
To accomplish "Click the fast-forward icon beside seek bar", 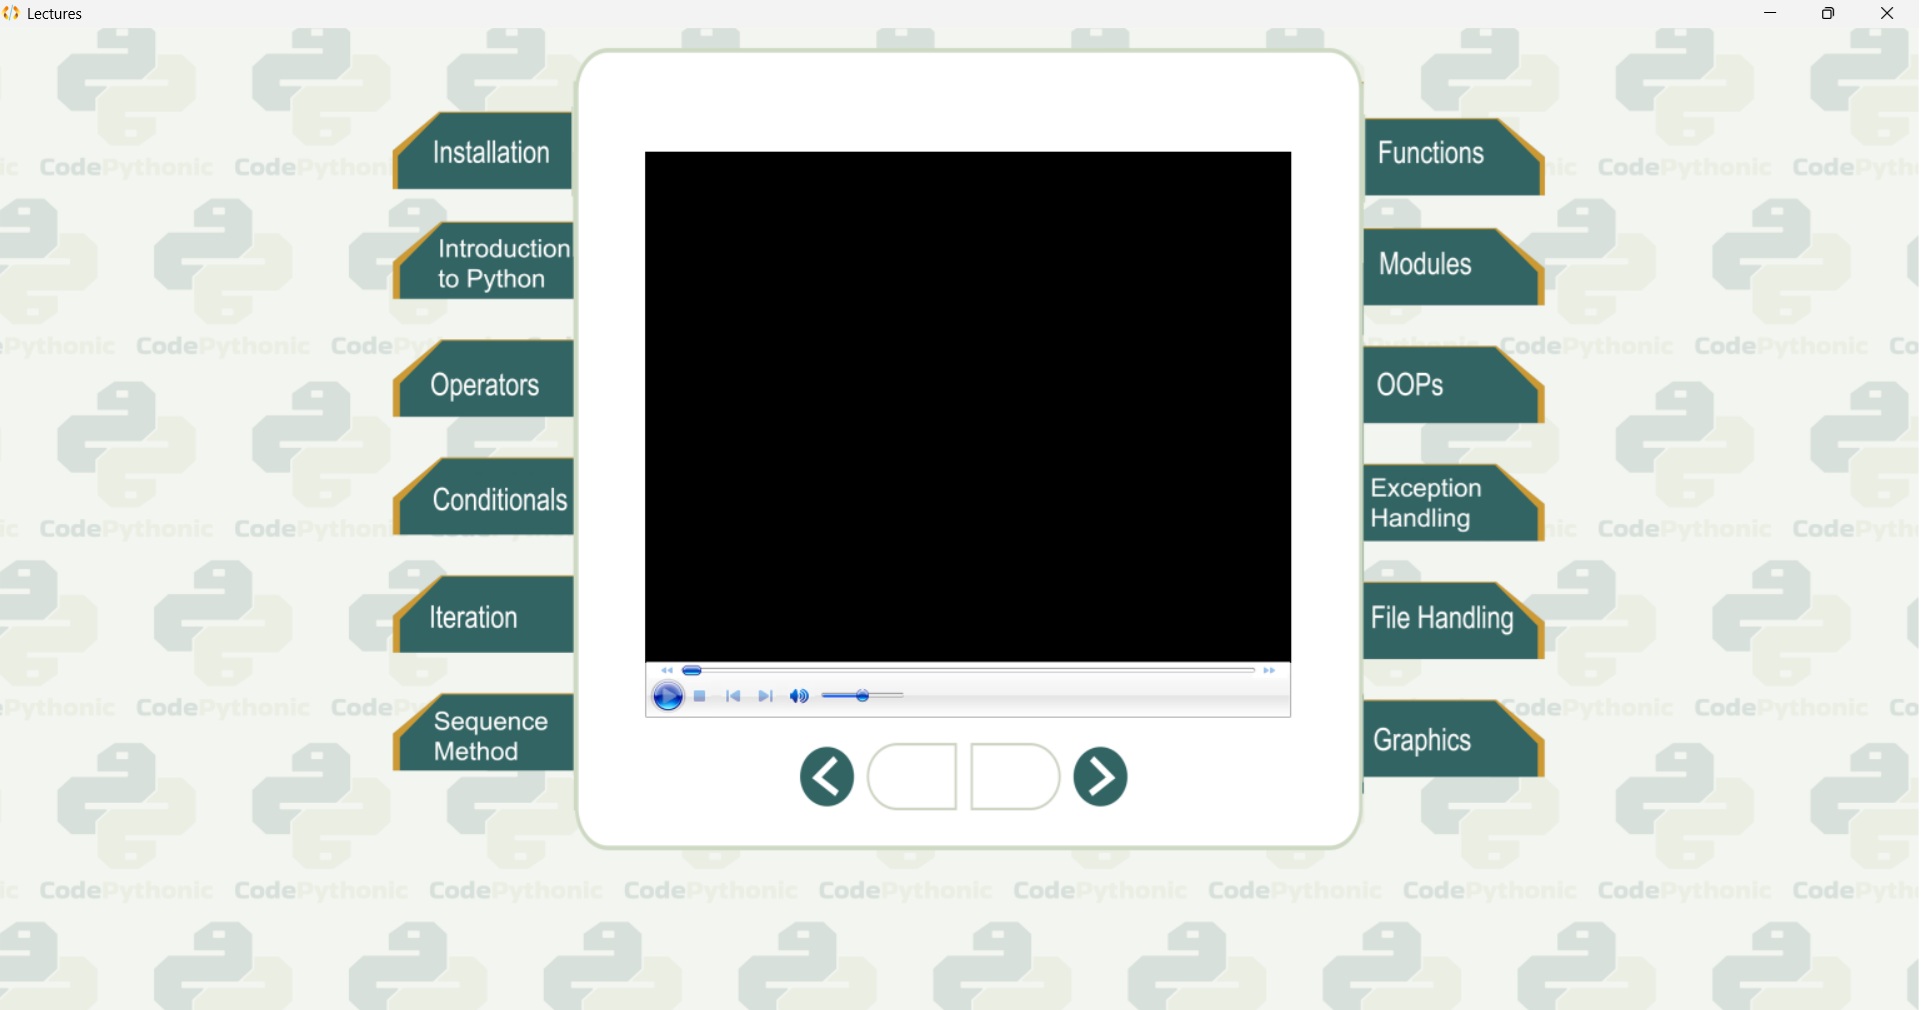I will (1271, 671).
